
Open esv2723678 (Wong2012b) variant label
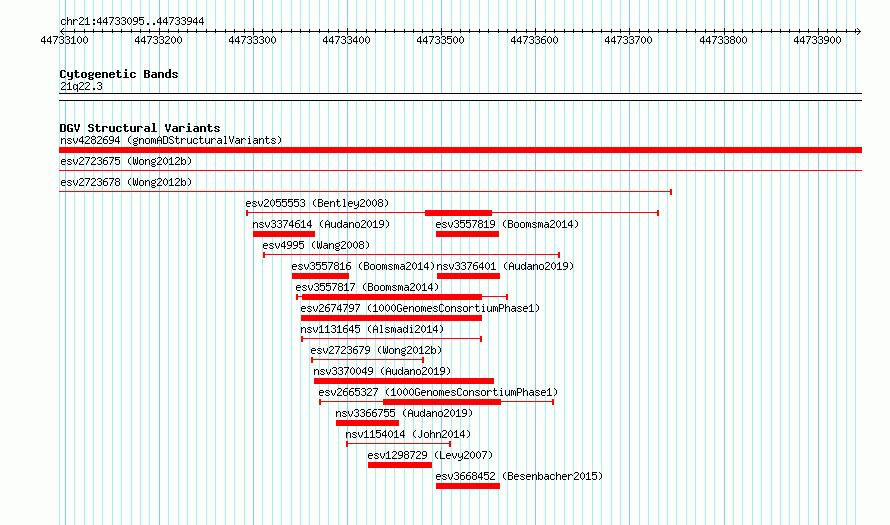click(126, 182)
